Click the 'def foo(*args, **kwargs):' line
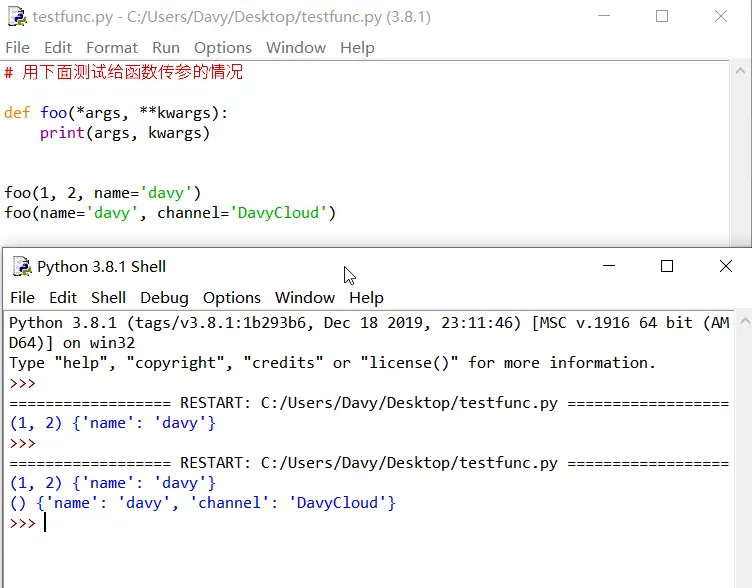Image resolution: width=752 pixels, height=588 pixels. pyautogui.click(x=116, y=113)
